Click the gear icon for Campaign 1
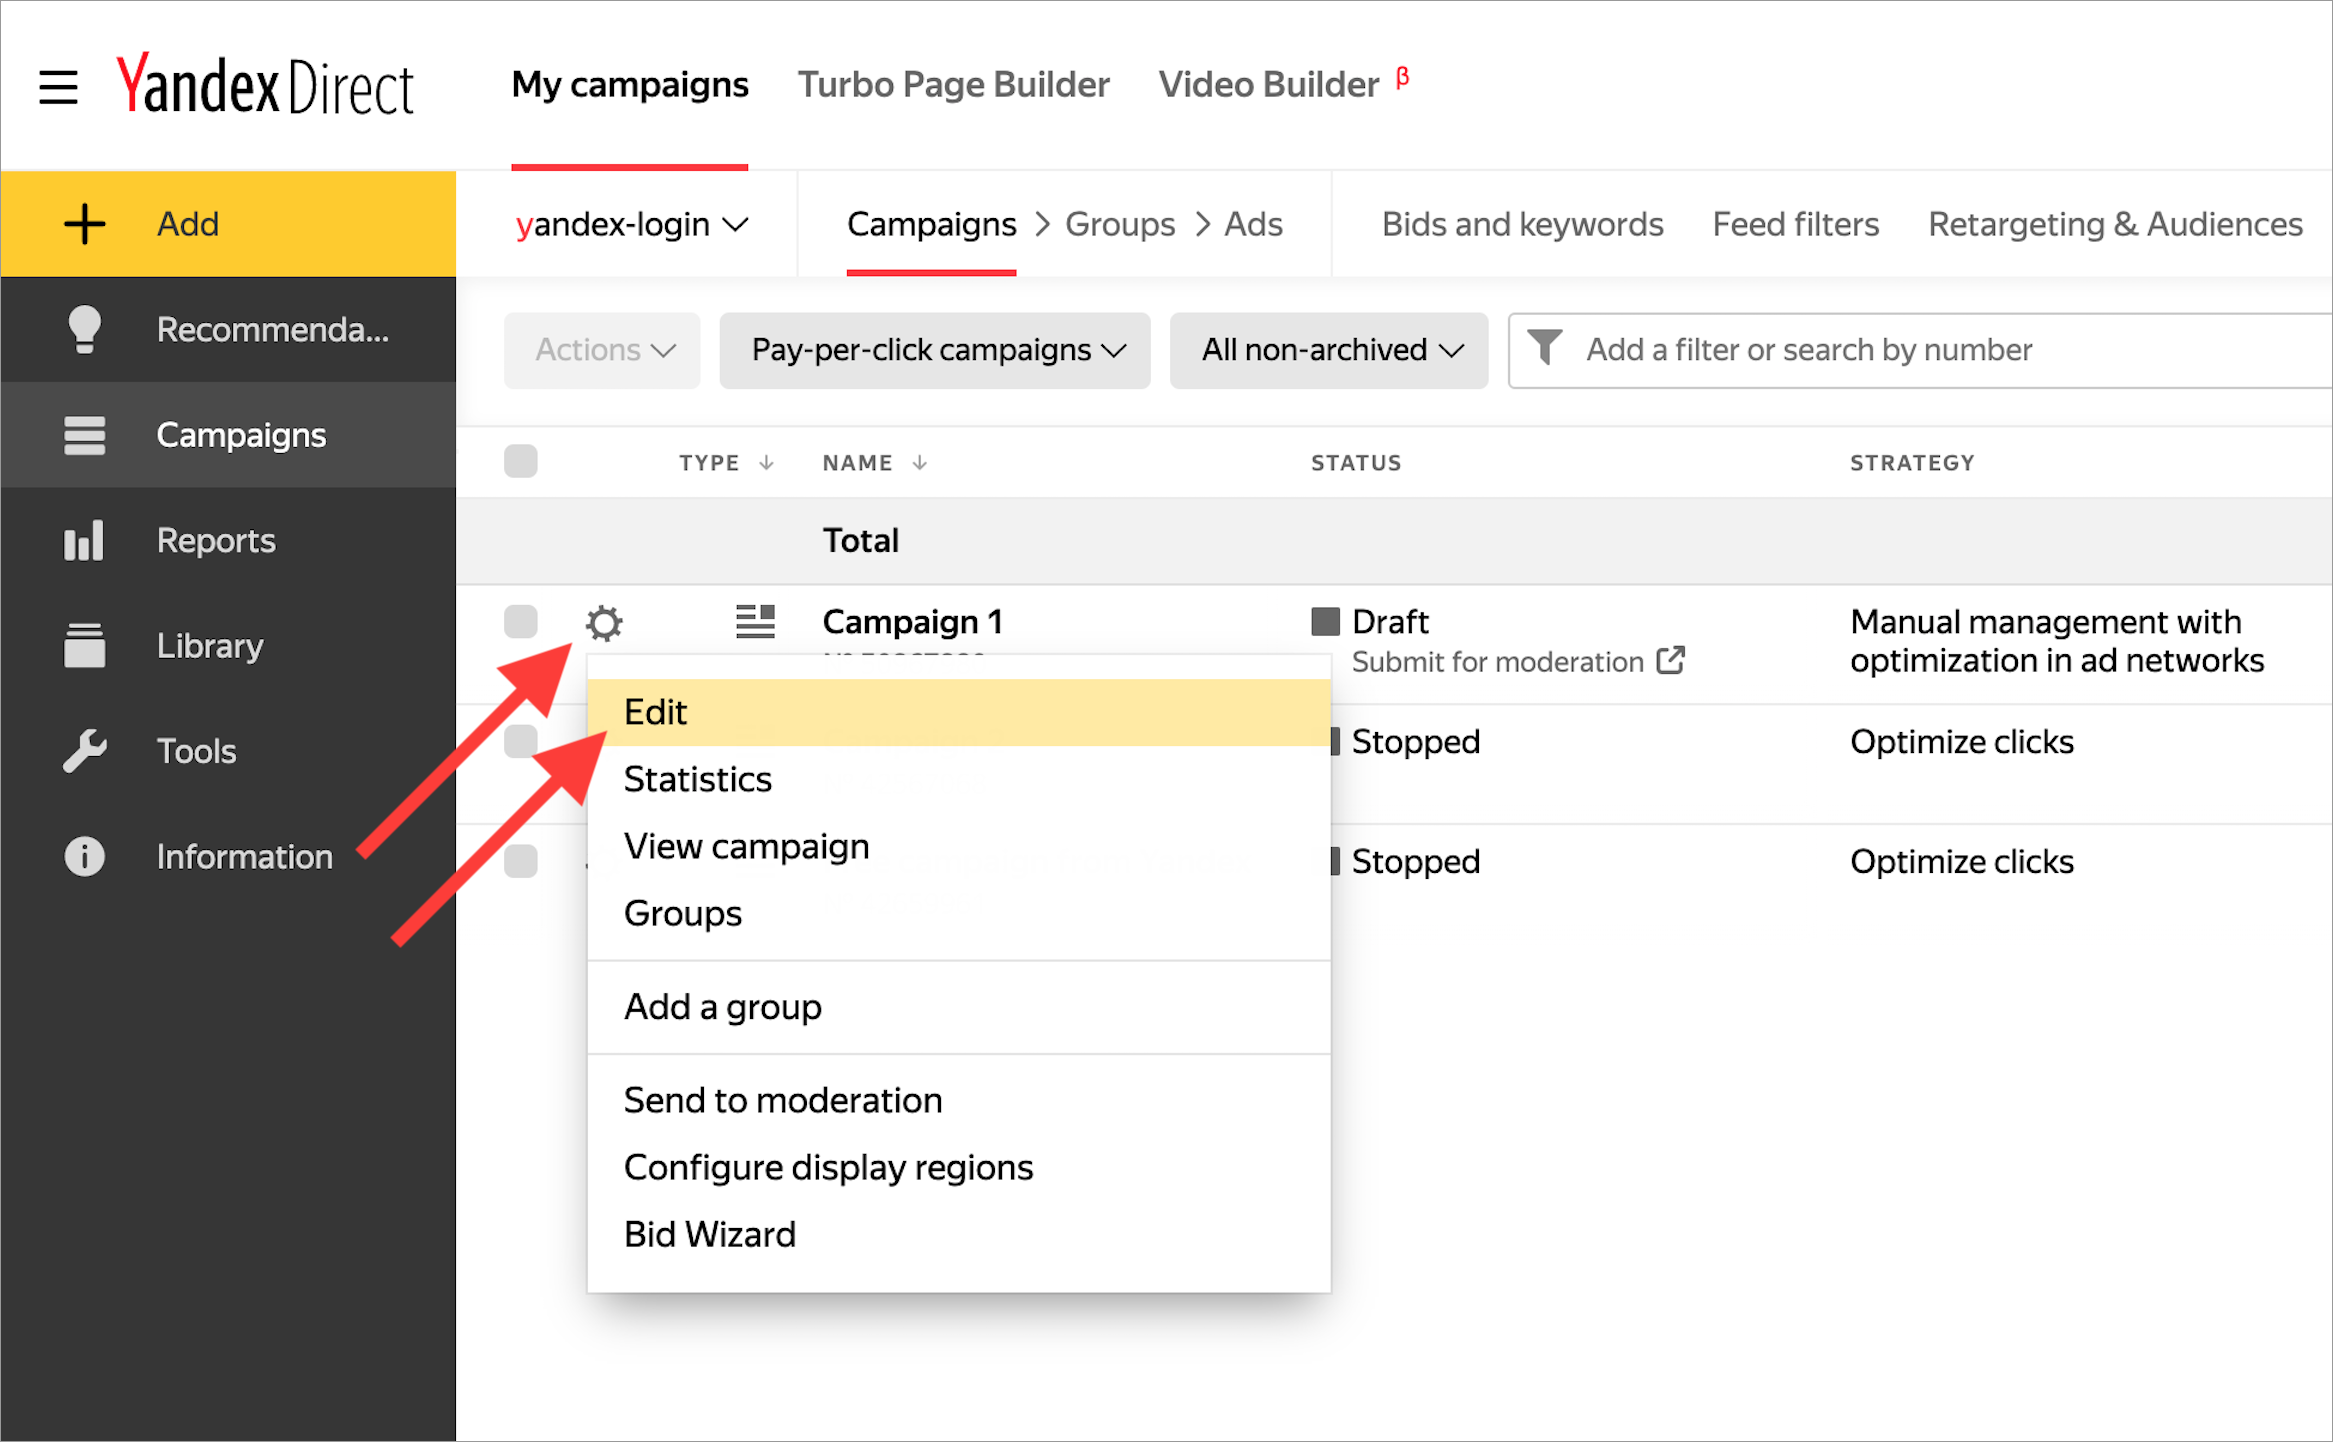The height and width of the screenshot is (1442, 2333). click(x=604, y=623)
